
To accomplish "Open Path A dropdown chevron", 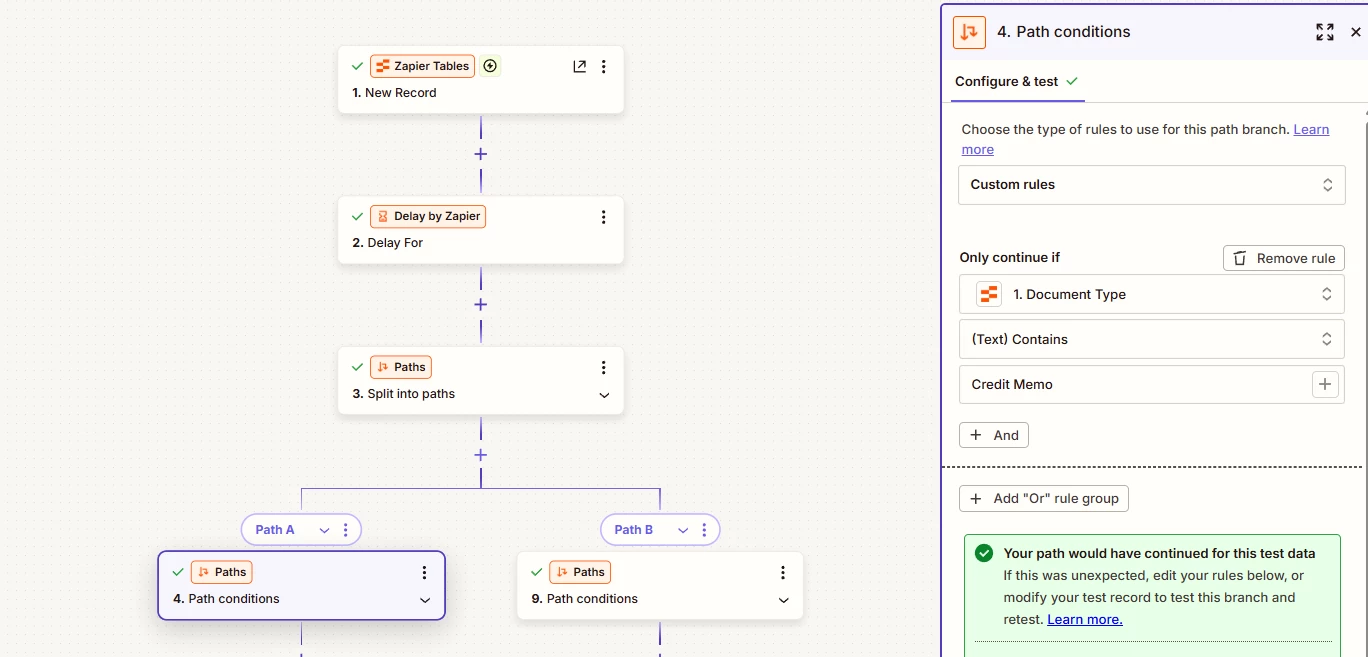I will tap(324, 530).
